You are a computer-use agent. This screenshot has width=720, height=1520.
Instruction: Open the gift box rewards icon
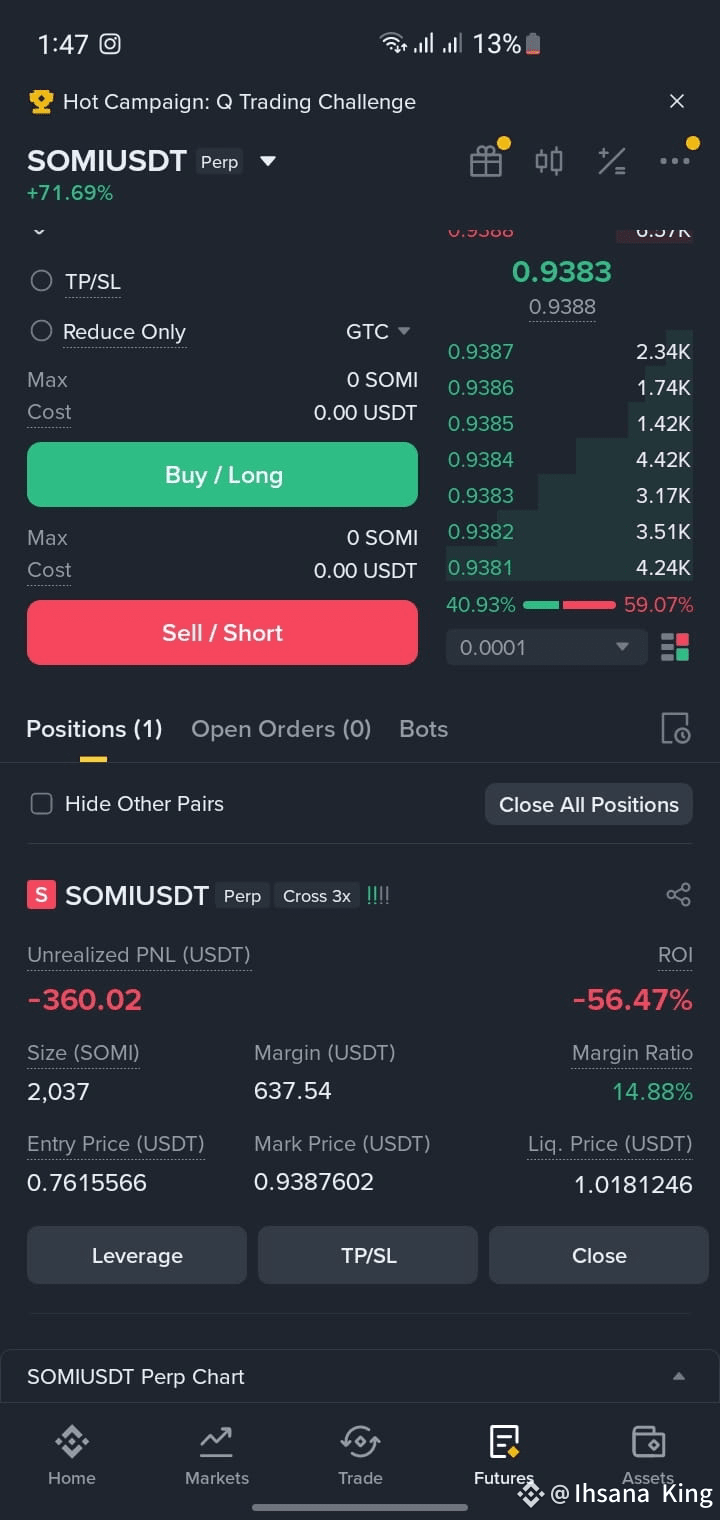(486, 161)
